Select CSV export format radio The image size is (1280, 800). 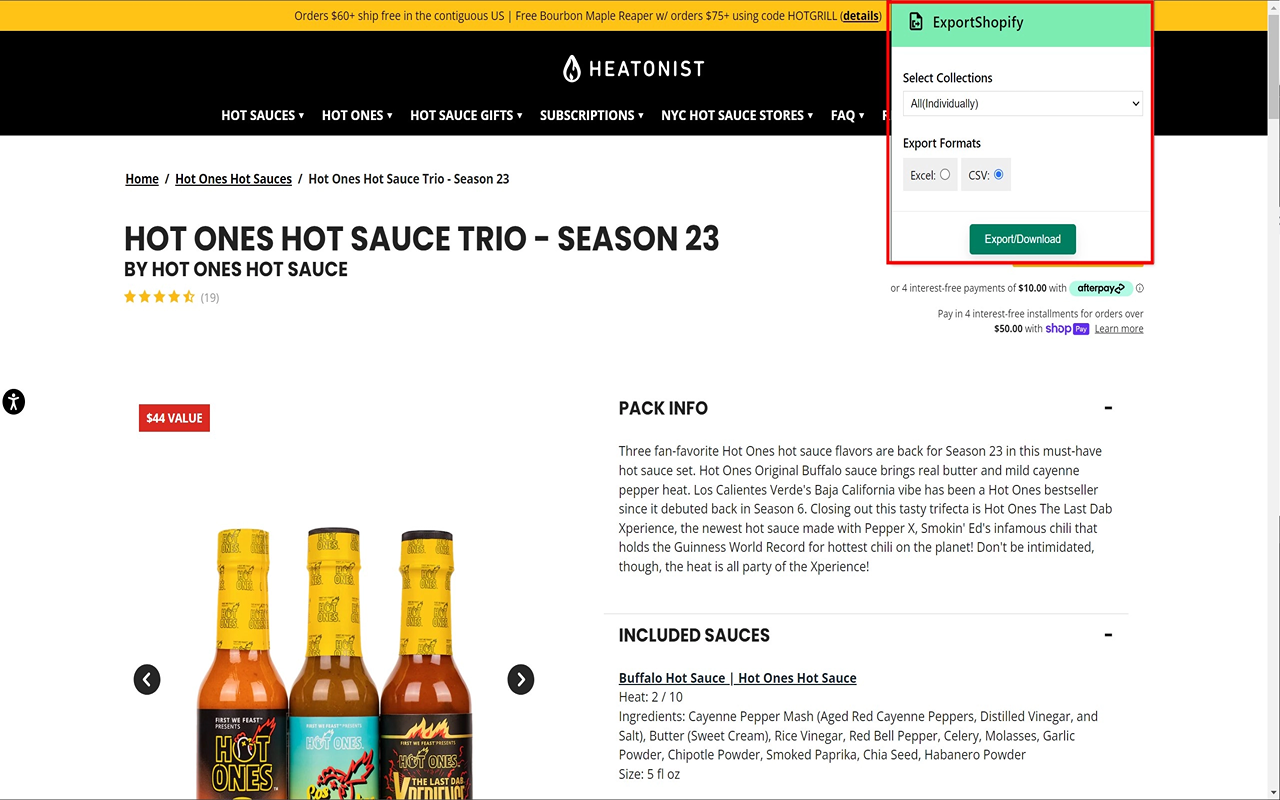(x=998, y=175)
